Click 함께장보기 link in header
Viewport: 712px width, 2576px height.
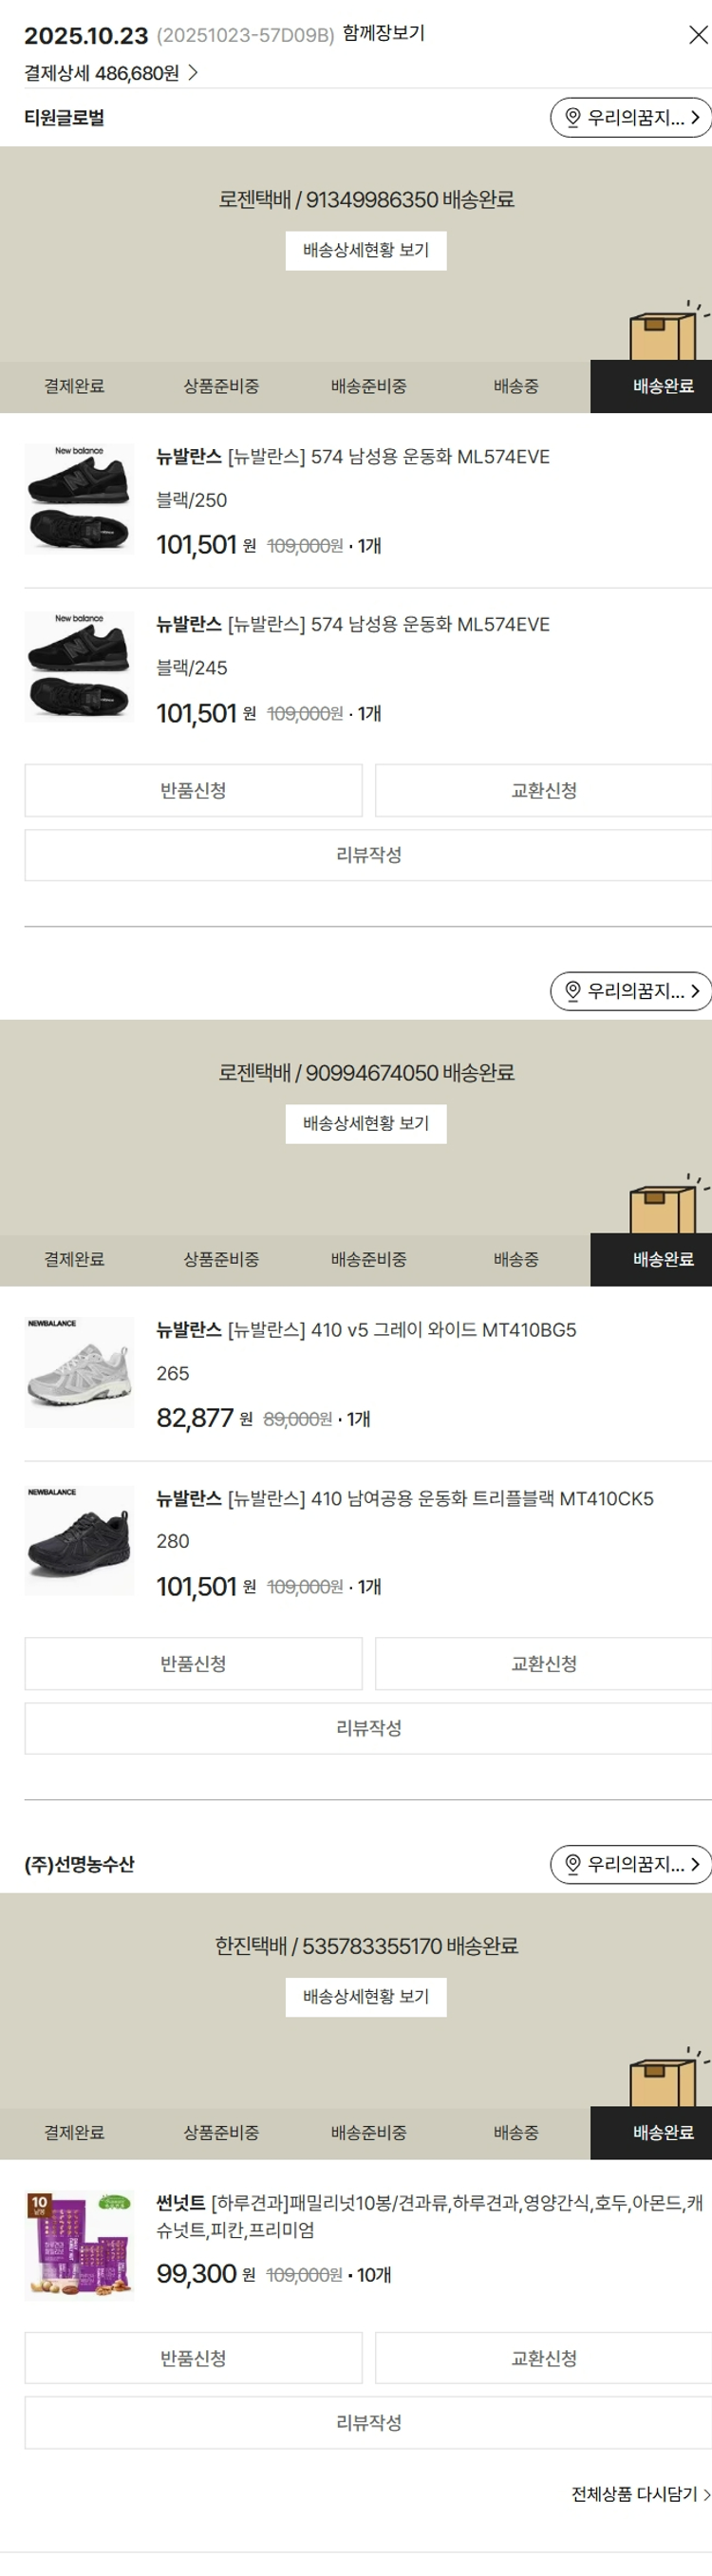(383, 33)
